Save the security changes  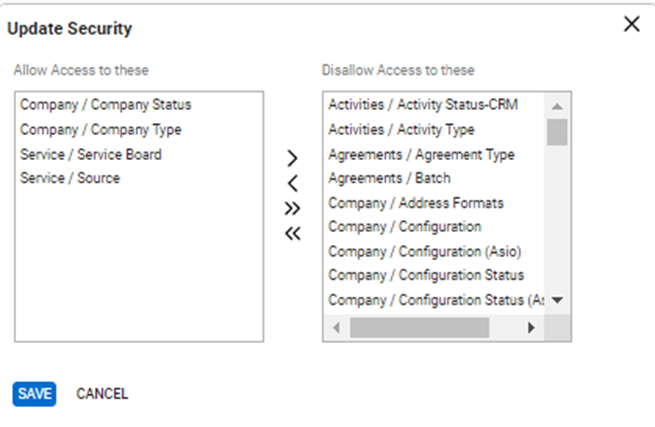coord(34,394)
